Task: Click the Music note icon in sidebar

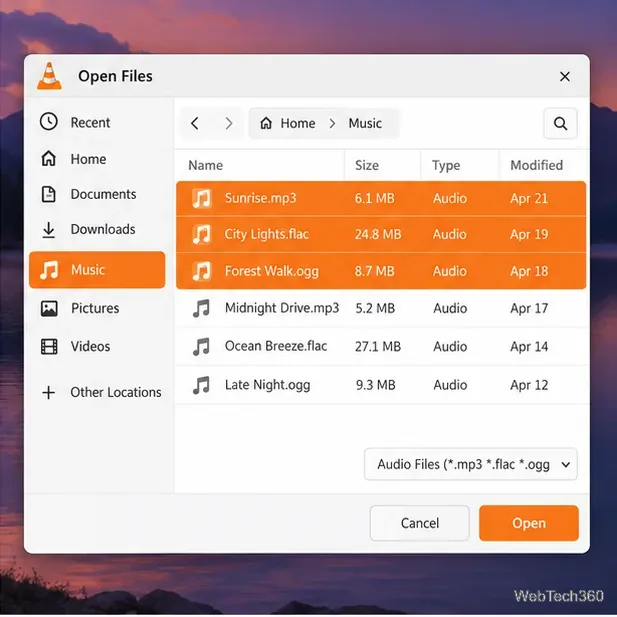Action: tap(49, 270)
